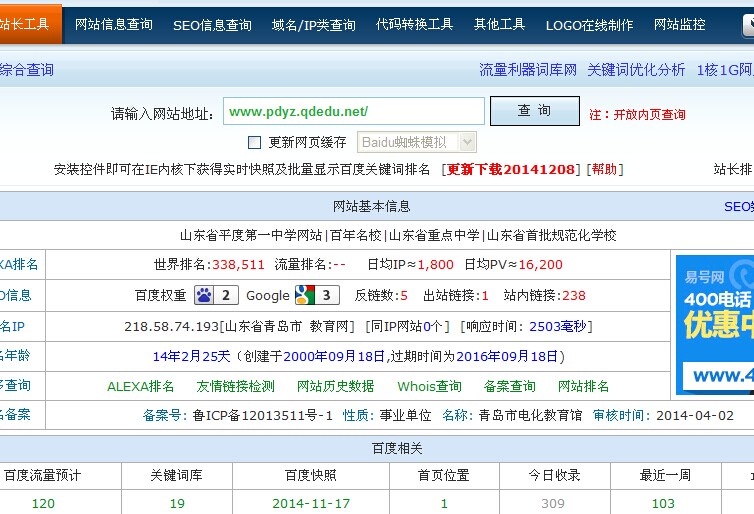Click world rank value 338,511
The image size is (754, 514).
(x=239, y=265)
